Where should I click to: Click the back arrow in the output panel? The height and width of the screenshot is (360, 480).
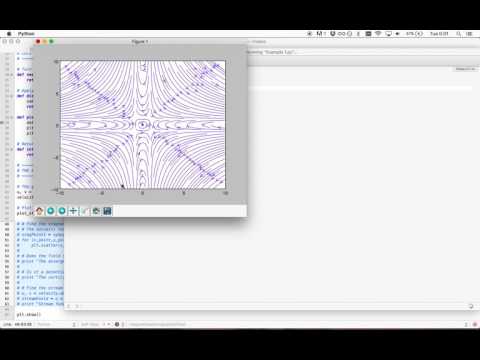click(x=69, y=306)
